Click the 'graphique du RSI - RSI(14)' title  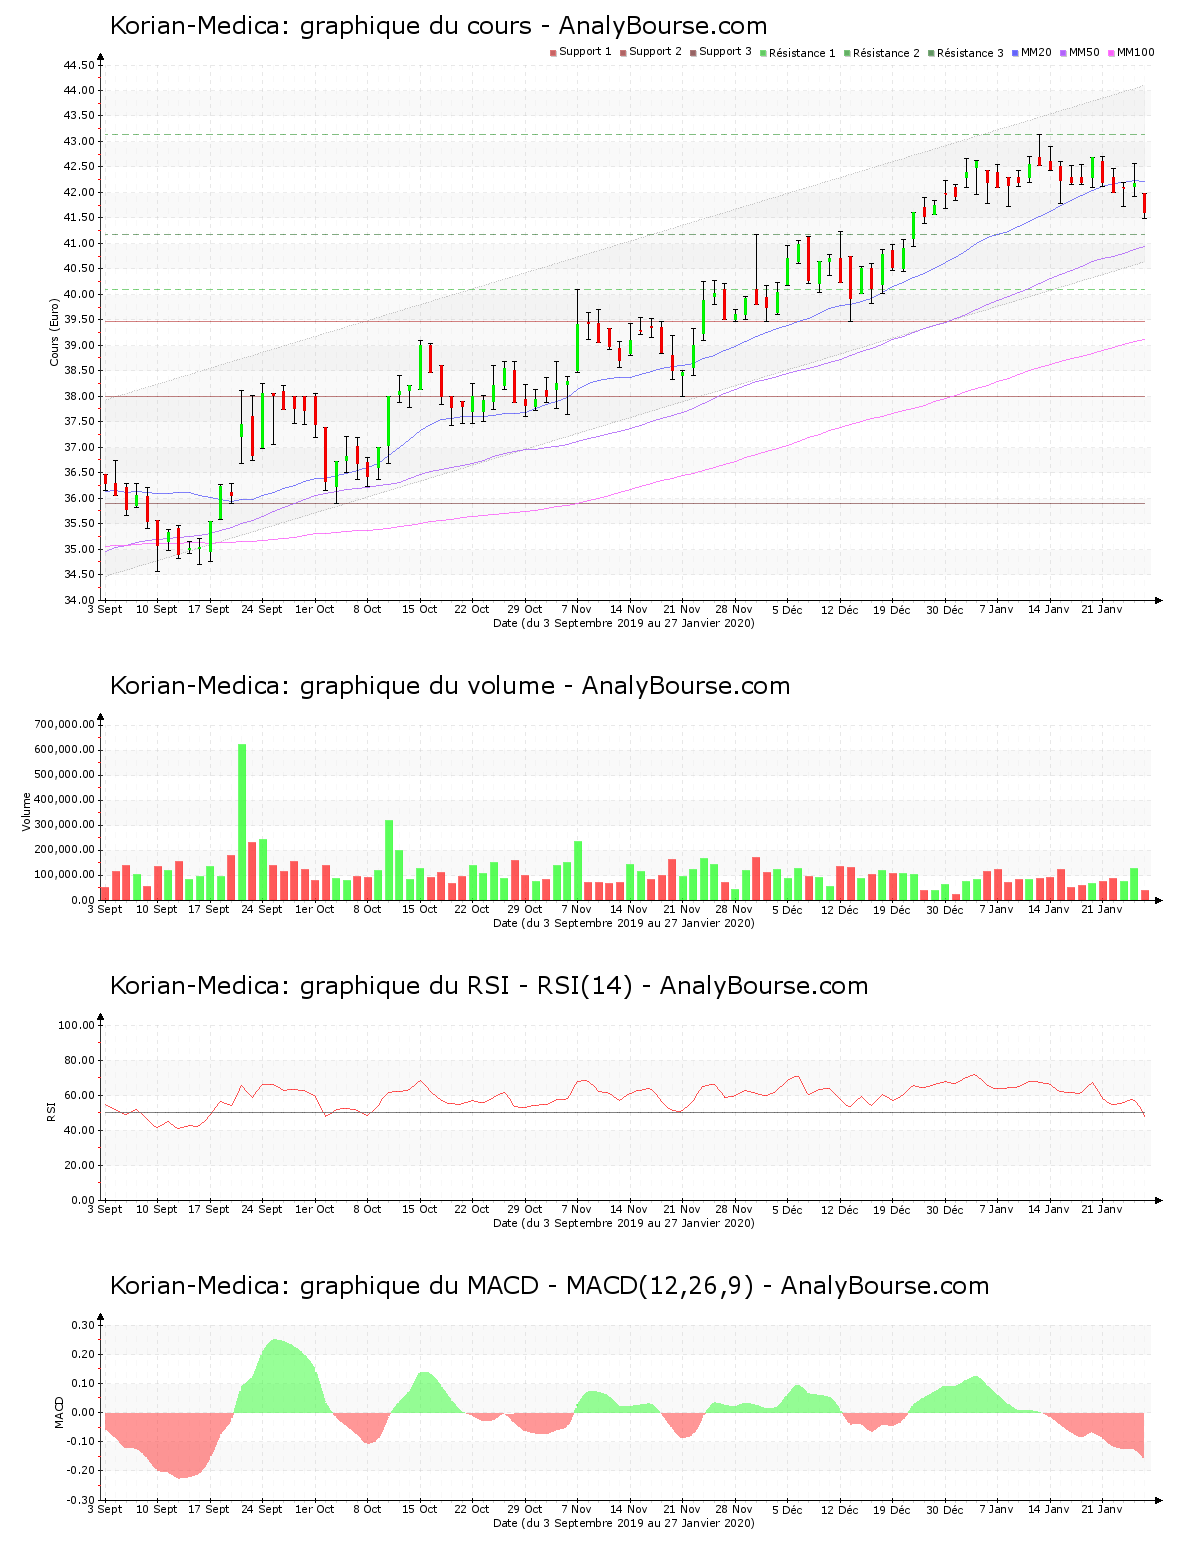489,986
